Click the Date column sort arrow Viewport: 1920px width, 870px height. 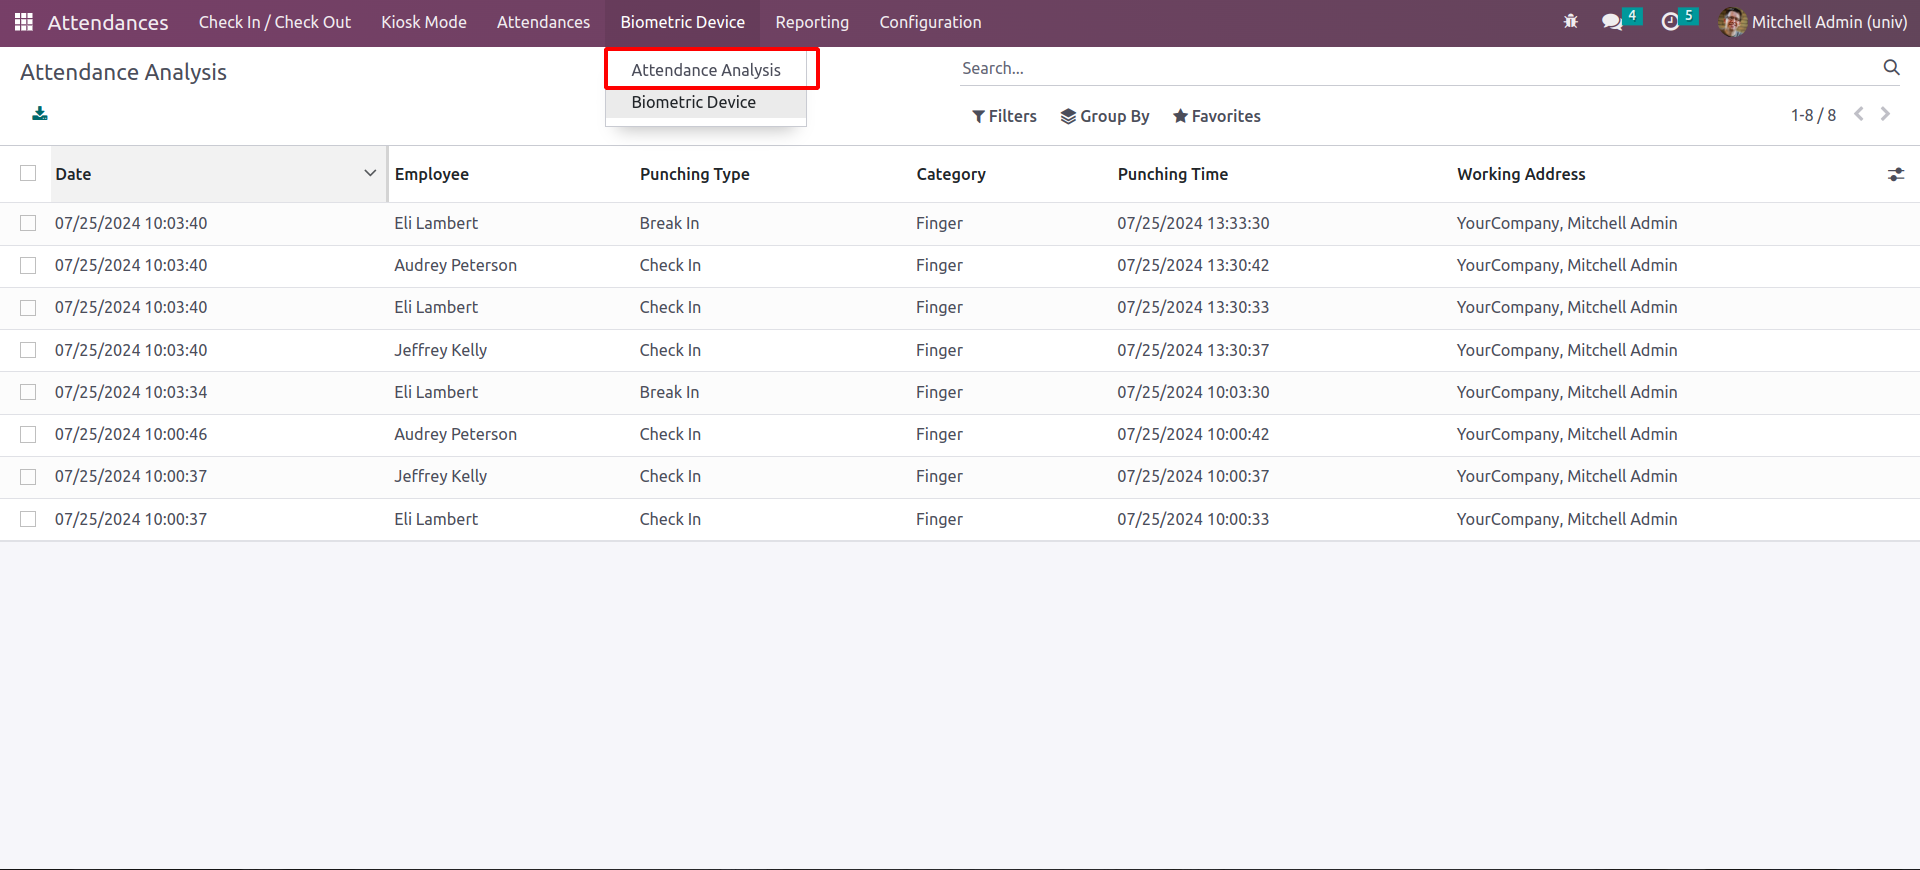point(370,173)
